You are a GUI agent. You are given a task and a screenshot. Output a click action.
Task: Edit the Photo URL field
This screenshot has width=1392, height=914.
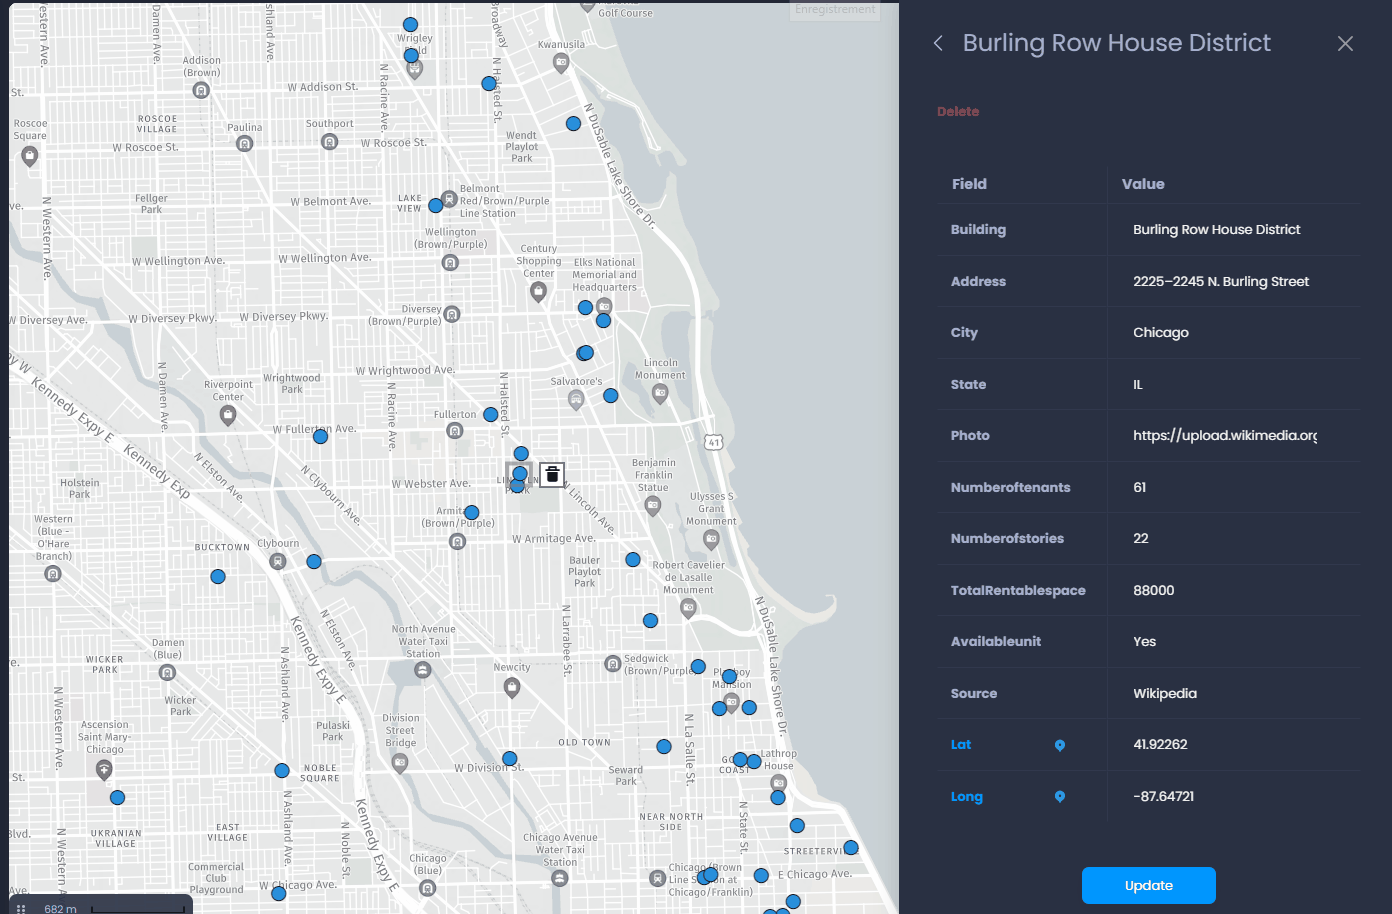1233,435
